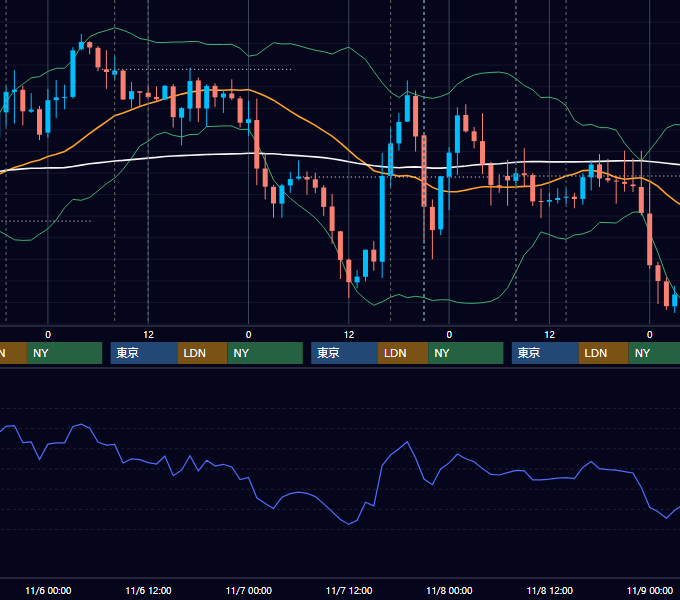The width and height of the screenshot is (680, 600).
Task: Click the 11/8 00:00 date label
Action: [449, 590]
